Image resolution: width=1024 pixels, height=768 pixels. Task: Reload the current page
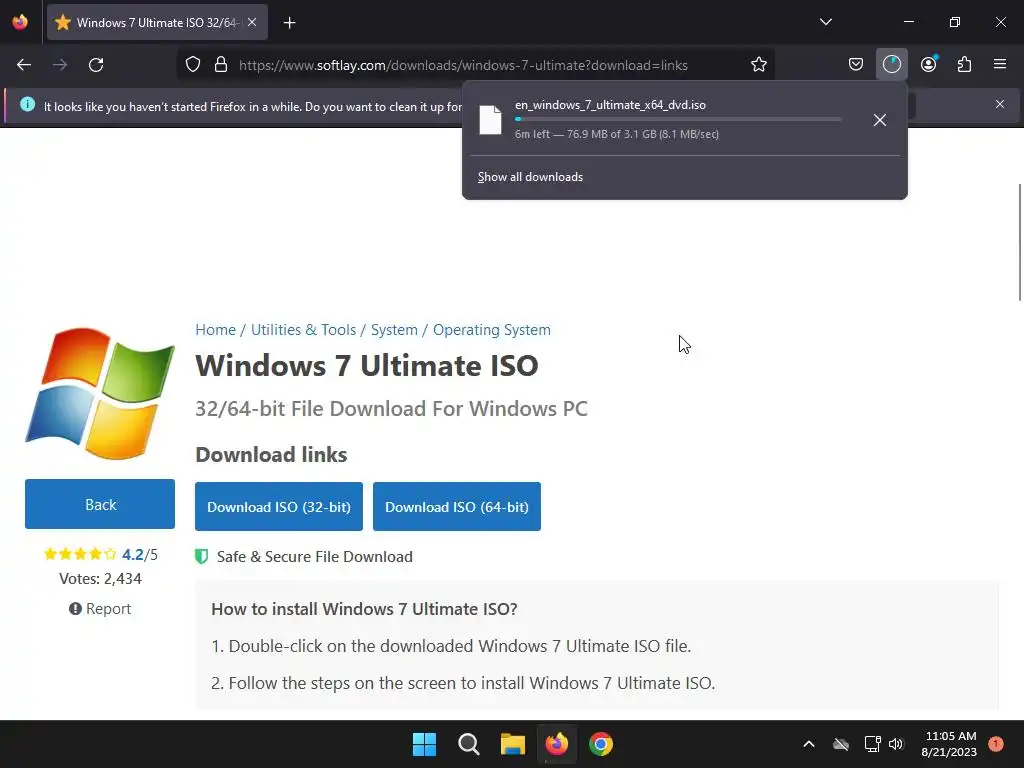coord(96,65)
